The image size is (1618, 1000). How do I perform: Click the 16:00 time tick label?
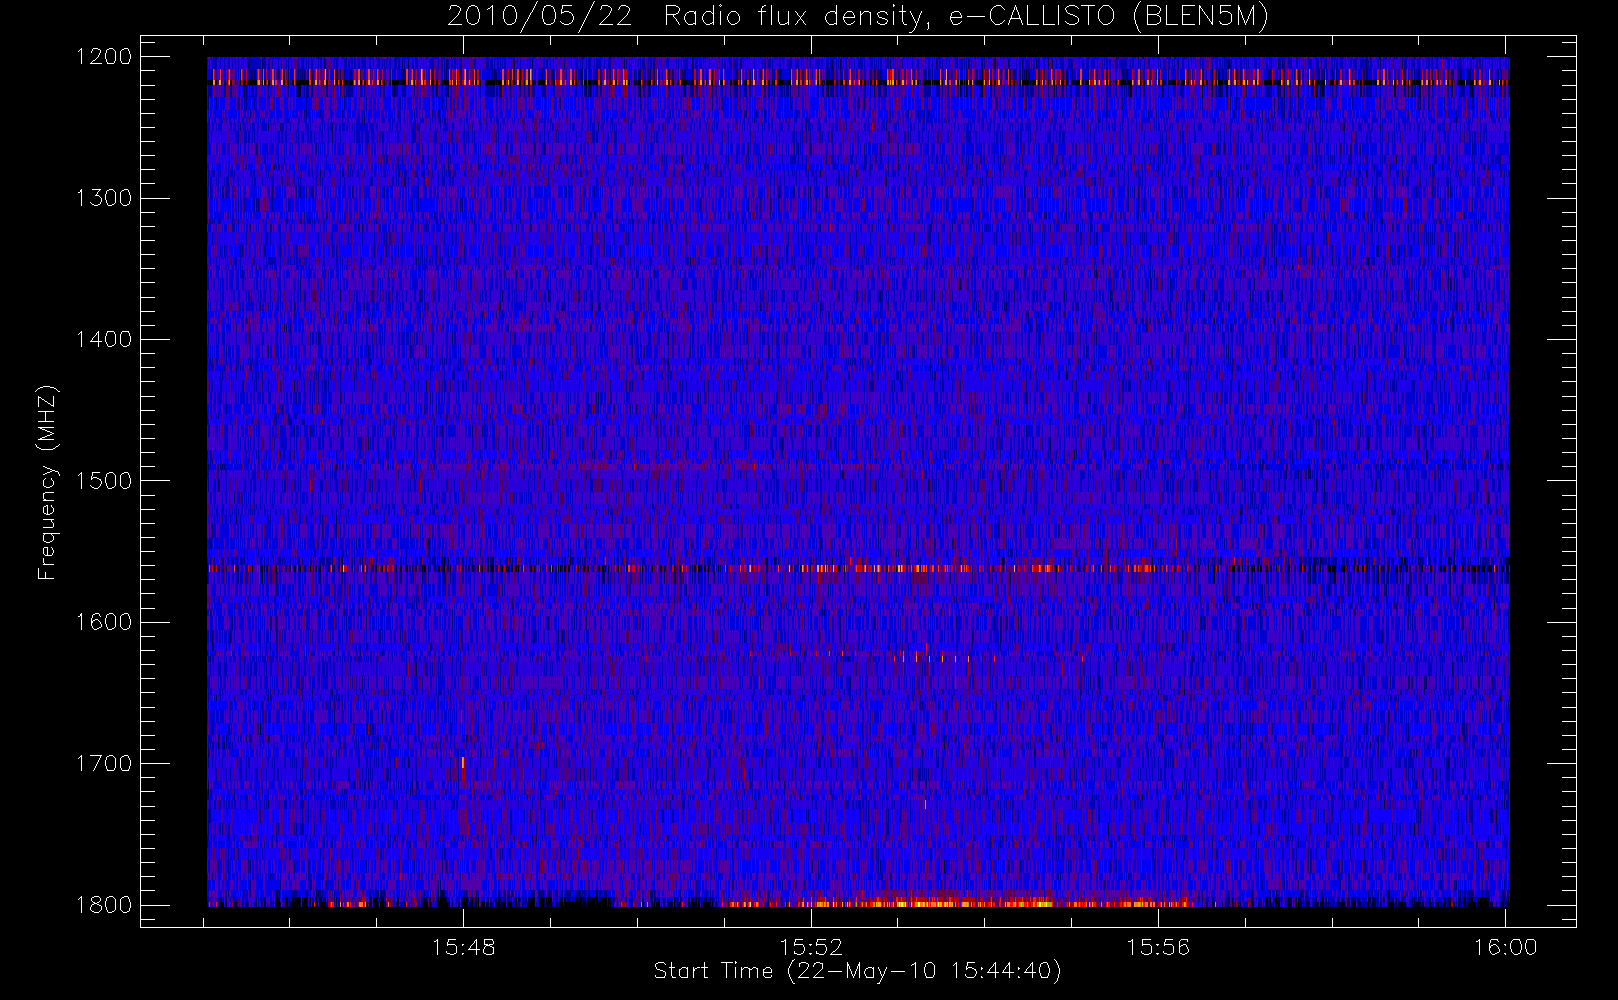(1505, 946)
